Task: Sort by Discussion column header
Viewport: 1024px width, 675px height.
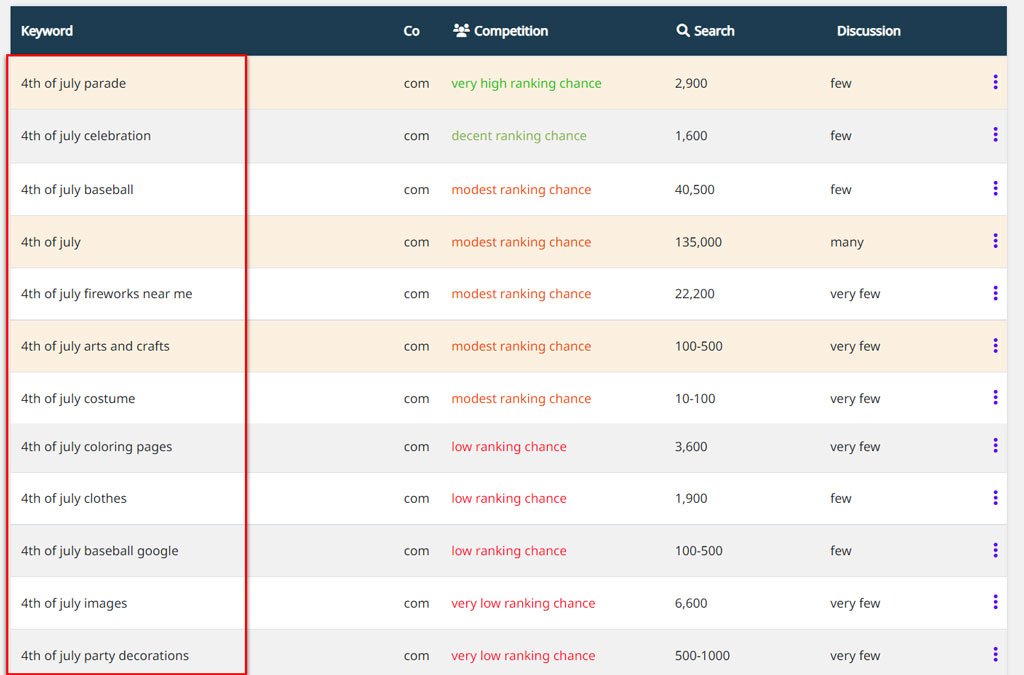Action: click(x=869, y=31)
